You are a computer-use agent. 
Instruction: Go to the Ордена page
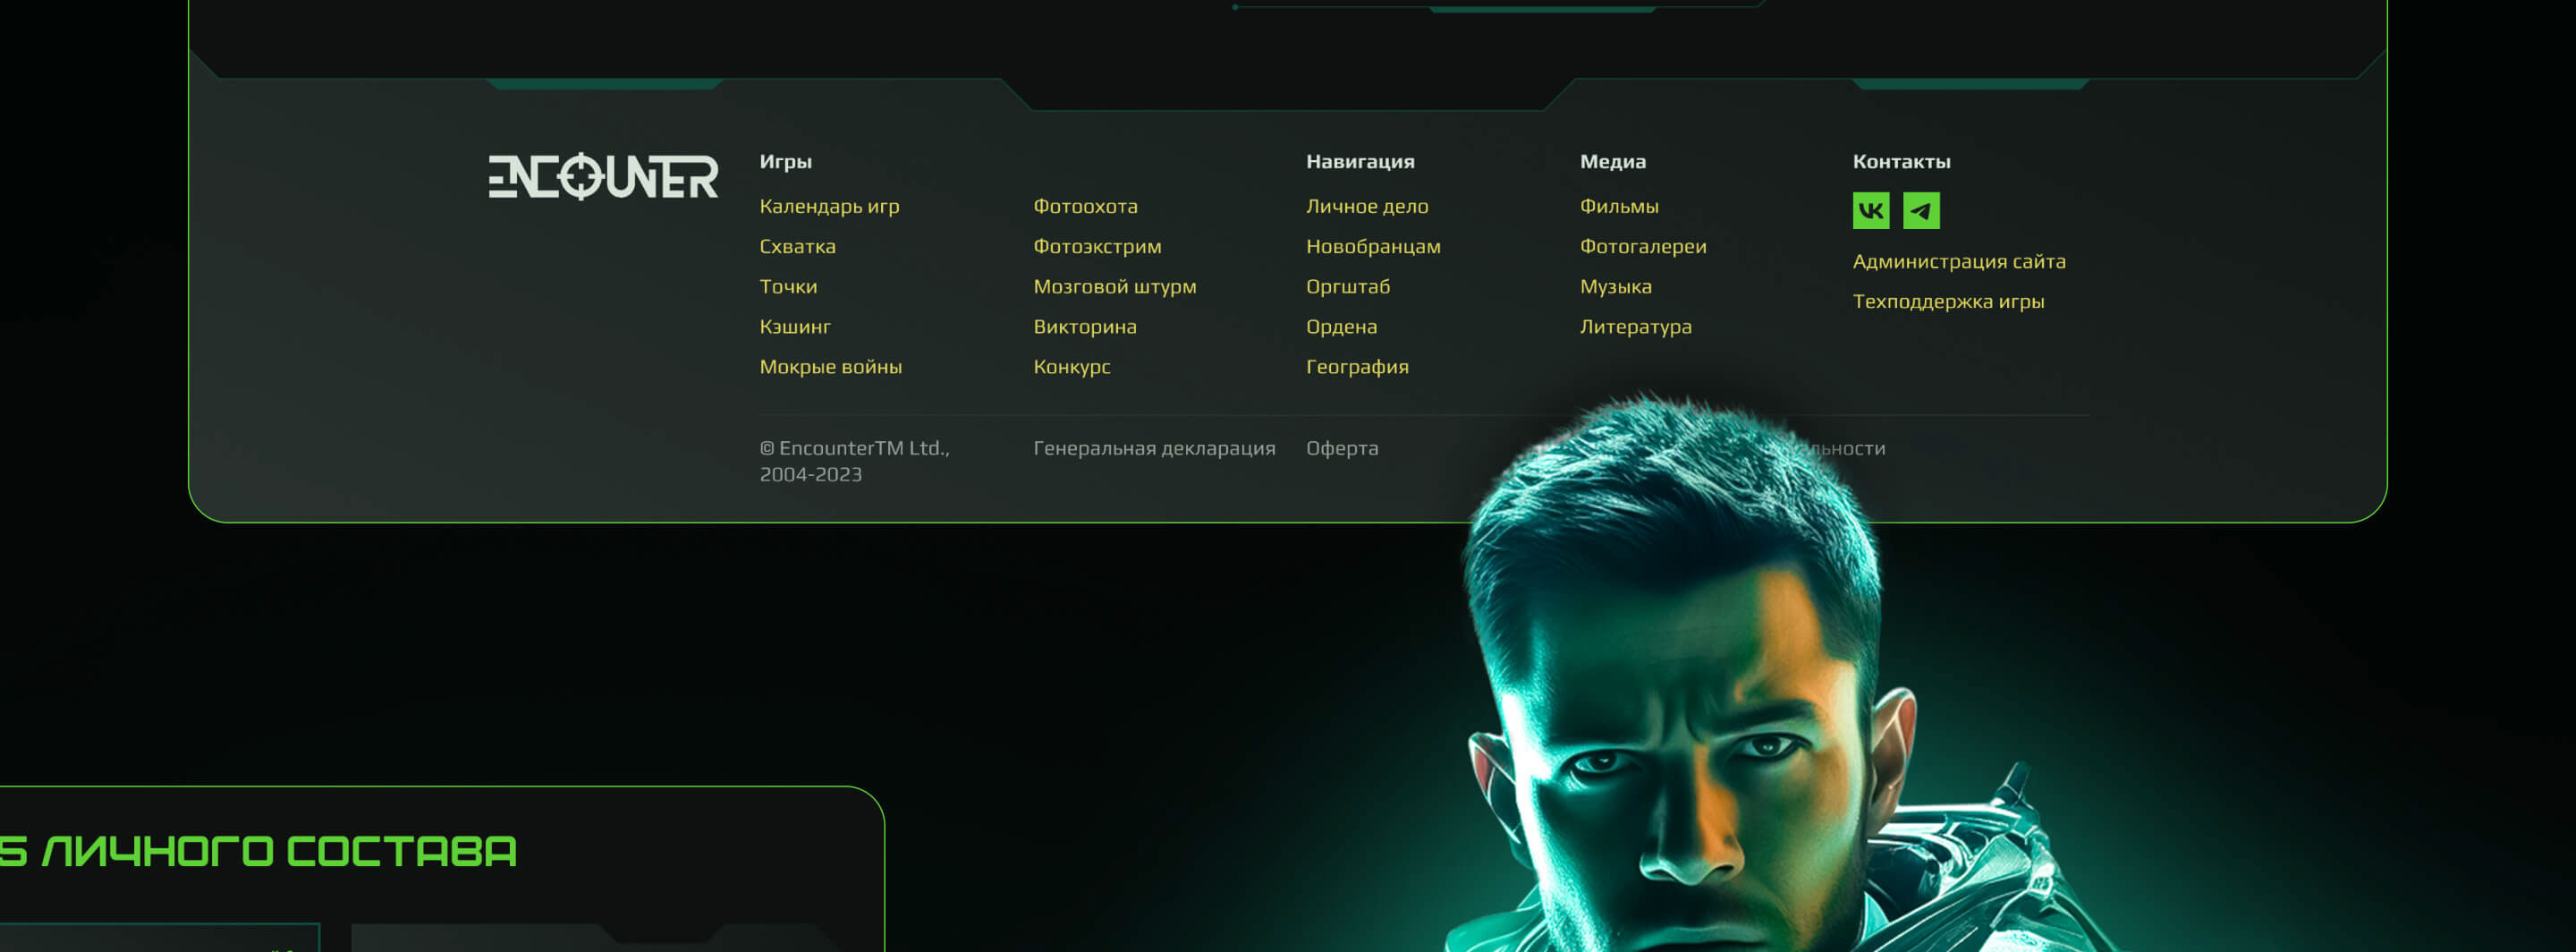point(1341,326)
